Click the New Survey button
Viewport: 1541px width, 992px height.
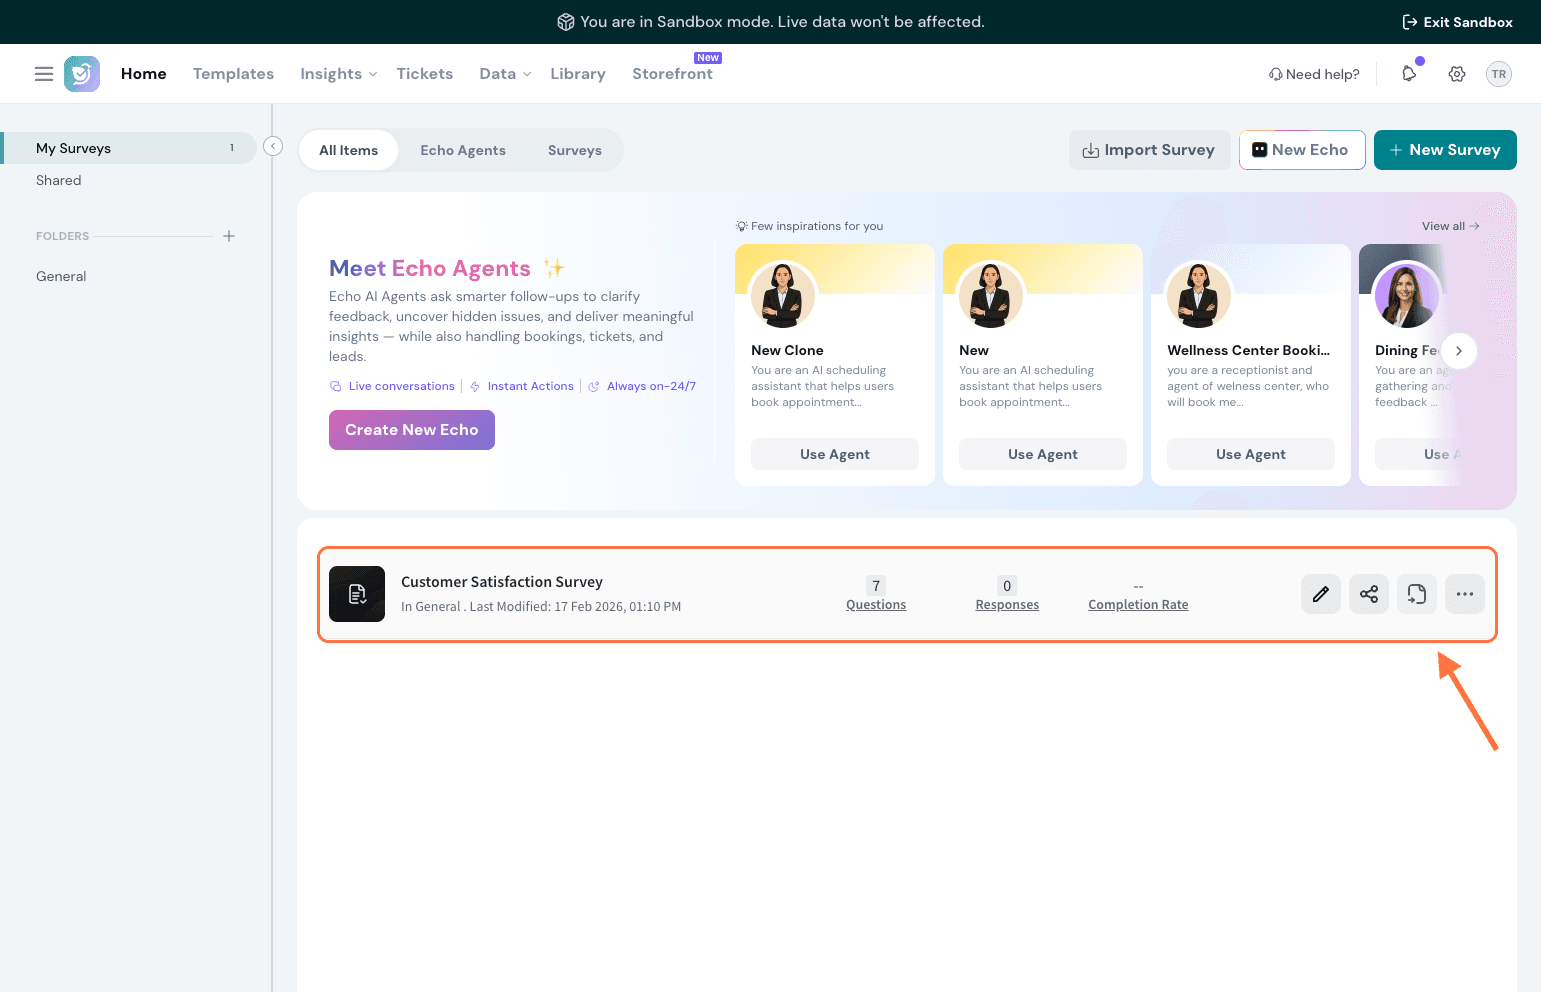tap(1444, 150)
